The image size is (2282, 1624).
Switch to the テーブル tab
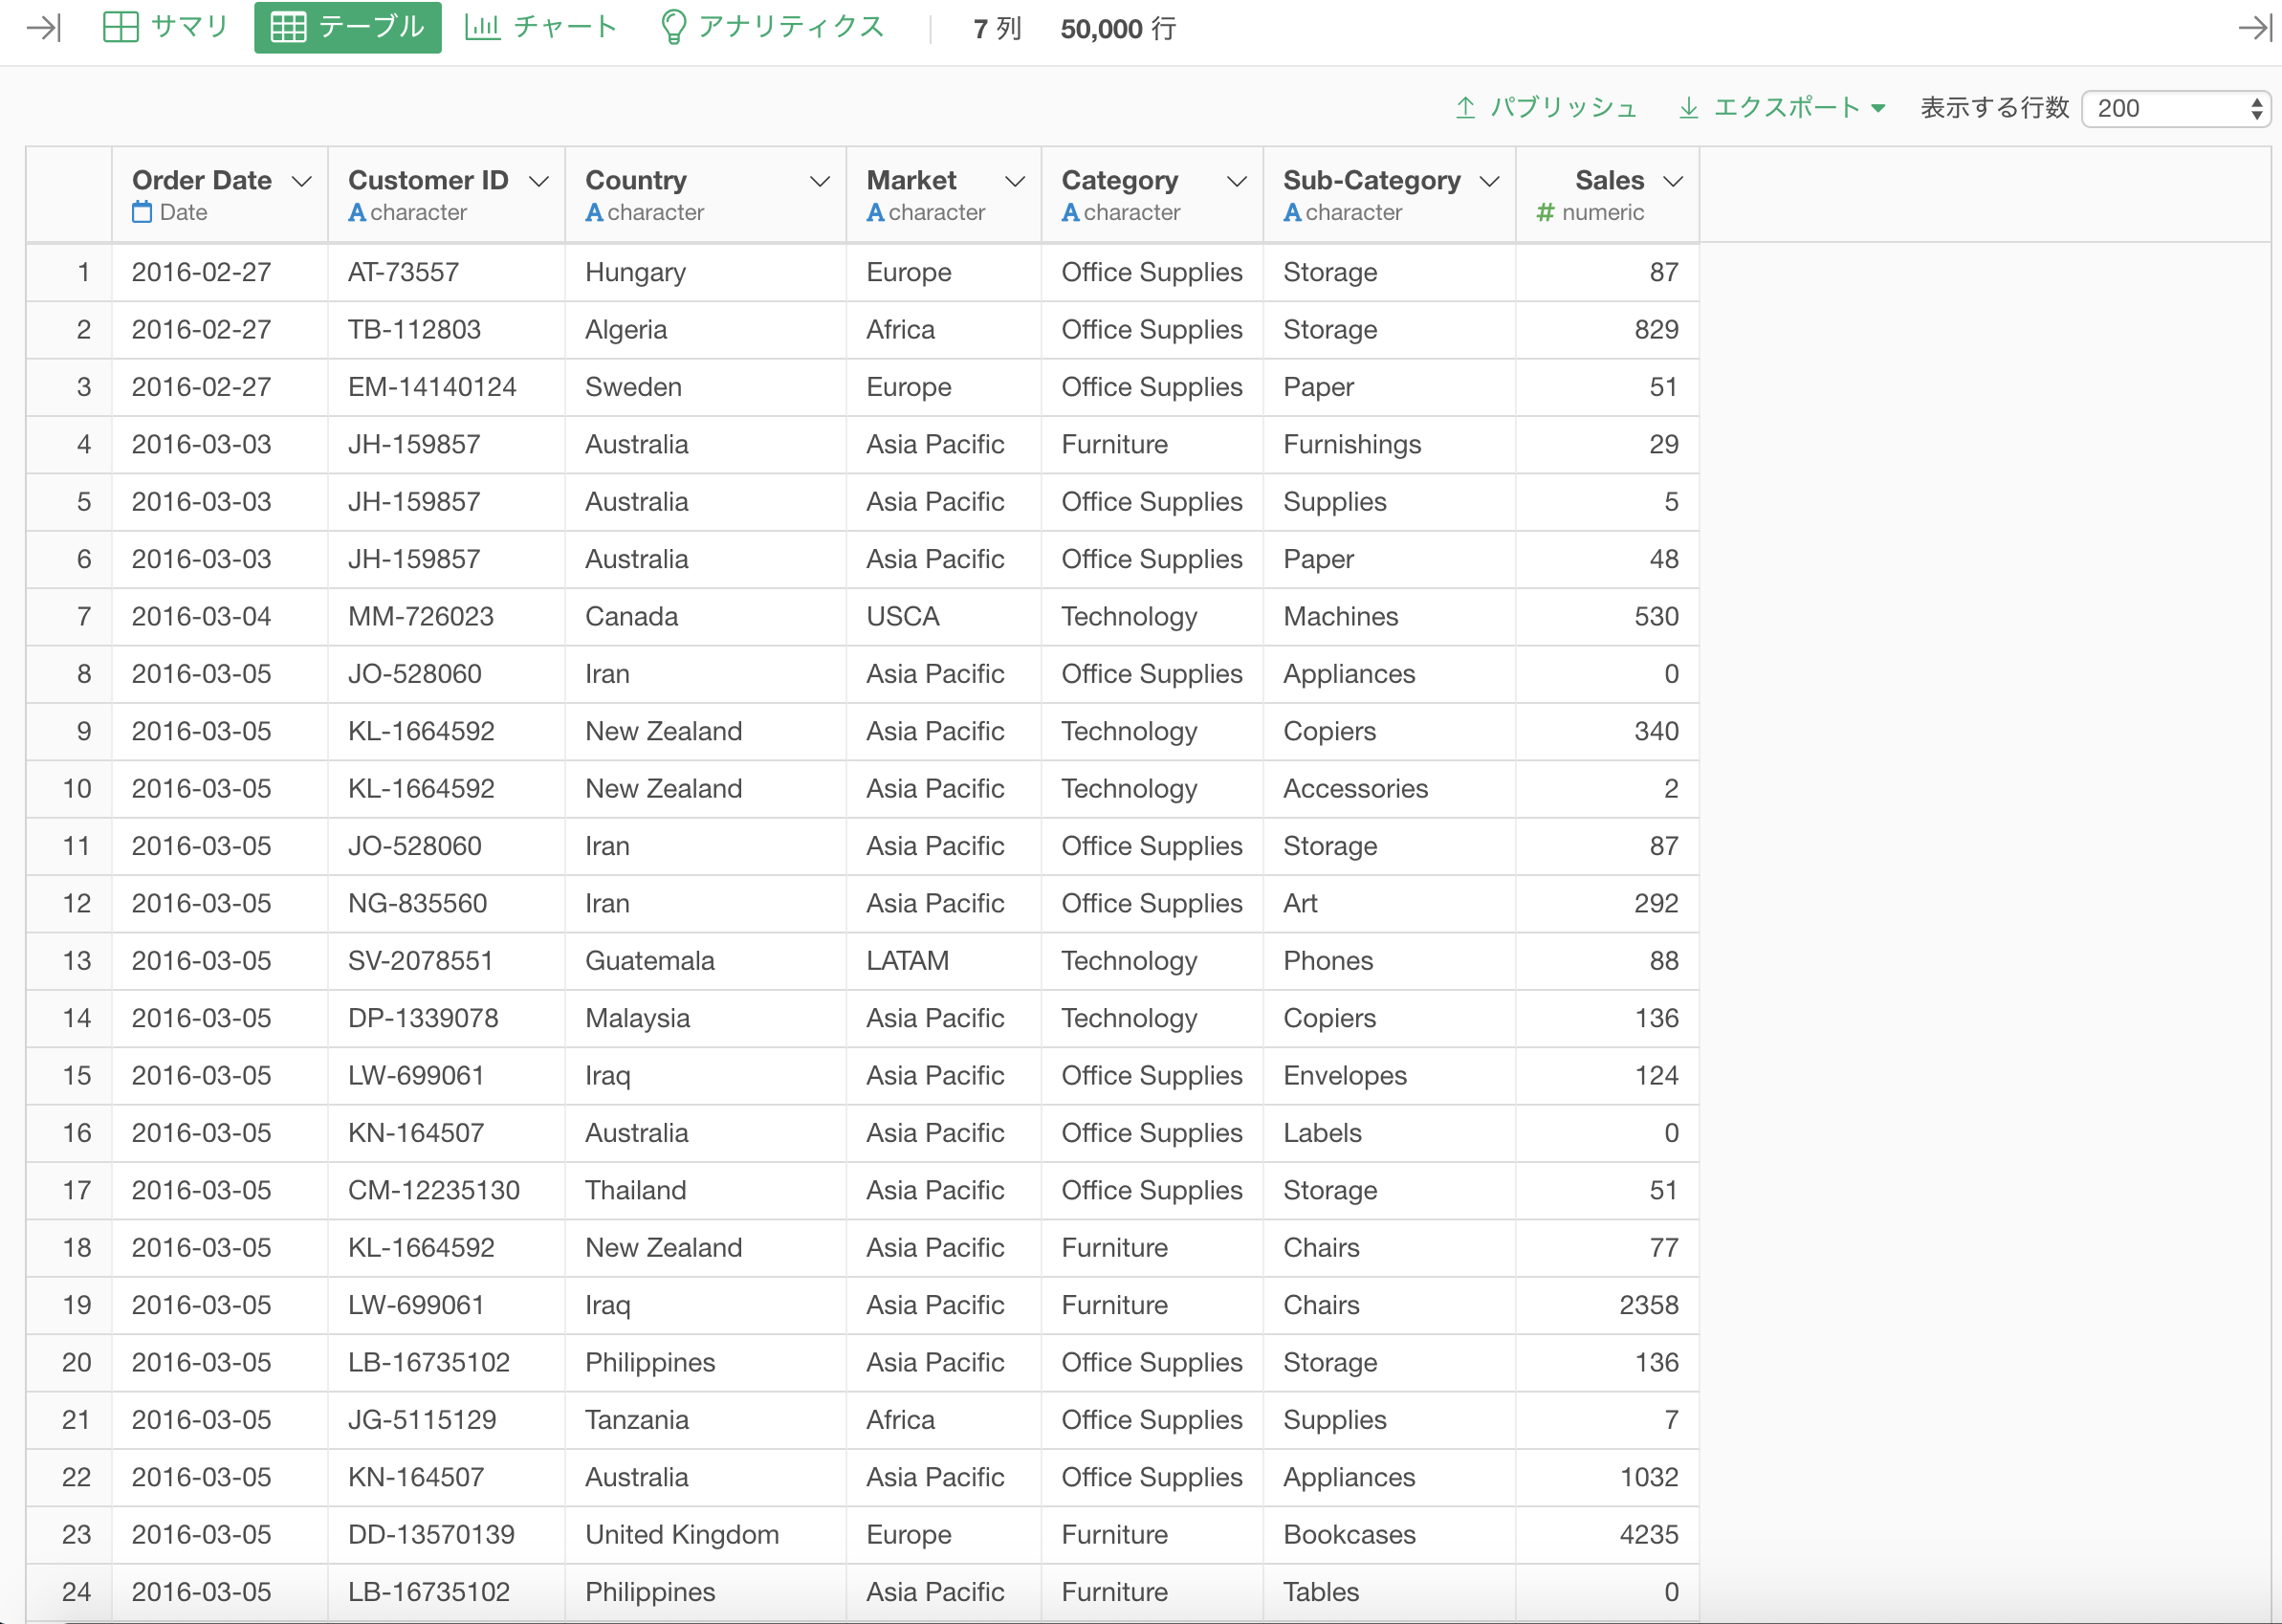(x=348, y=27)
